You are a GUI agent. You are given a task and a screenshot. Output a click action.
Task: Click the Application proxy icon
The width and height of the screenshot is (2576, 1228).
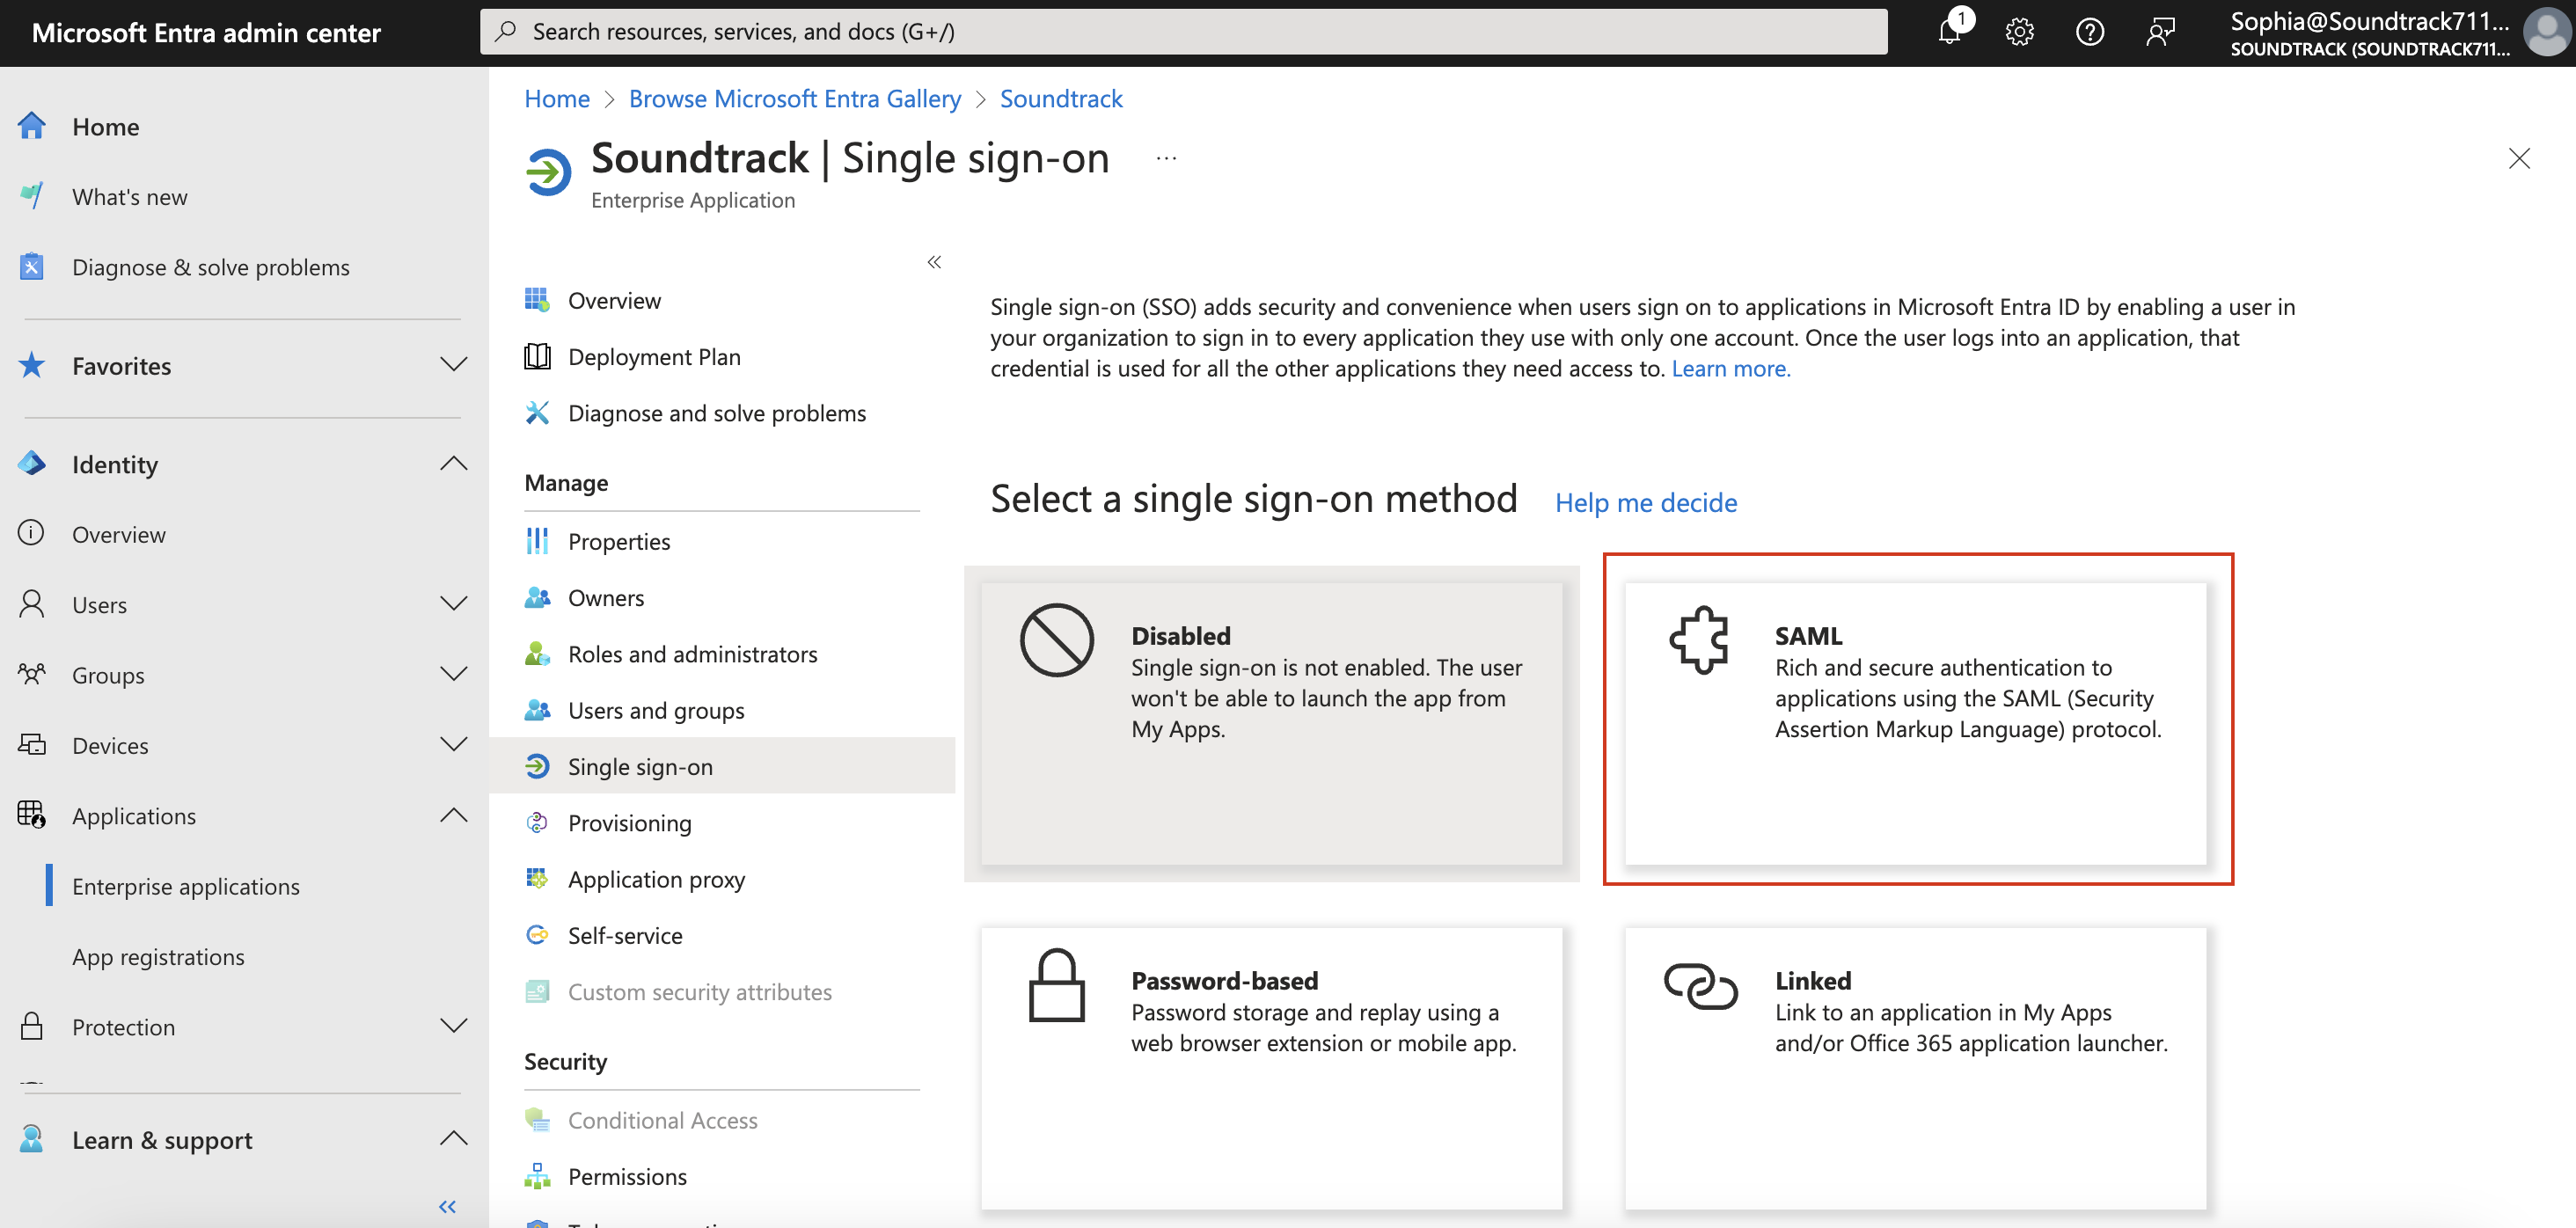click(537, 879)
